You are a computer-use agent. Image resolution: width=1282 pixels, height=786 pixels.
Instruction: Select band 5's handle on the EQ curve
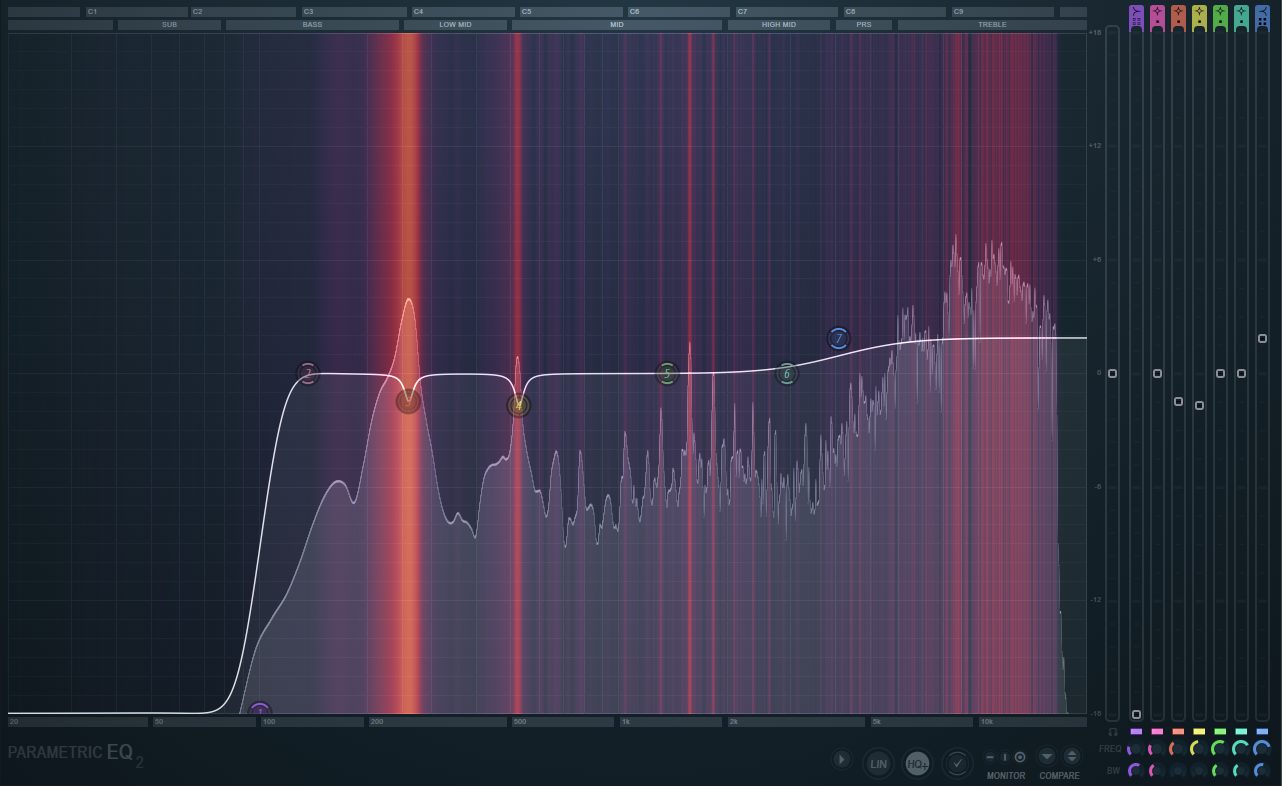click(666, 373)
